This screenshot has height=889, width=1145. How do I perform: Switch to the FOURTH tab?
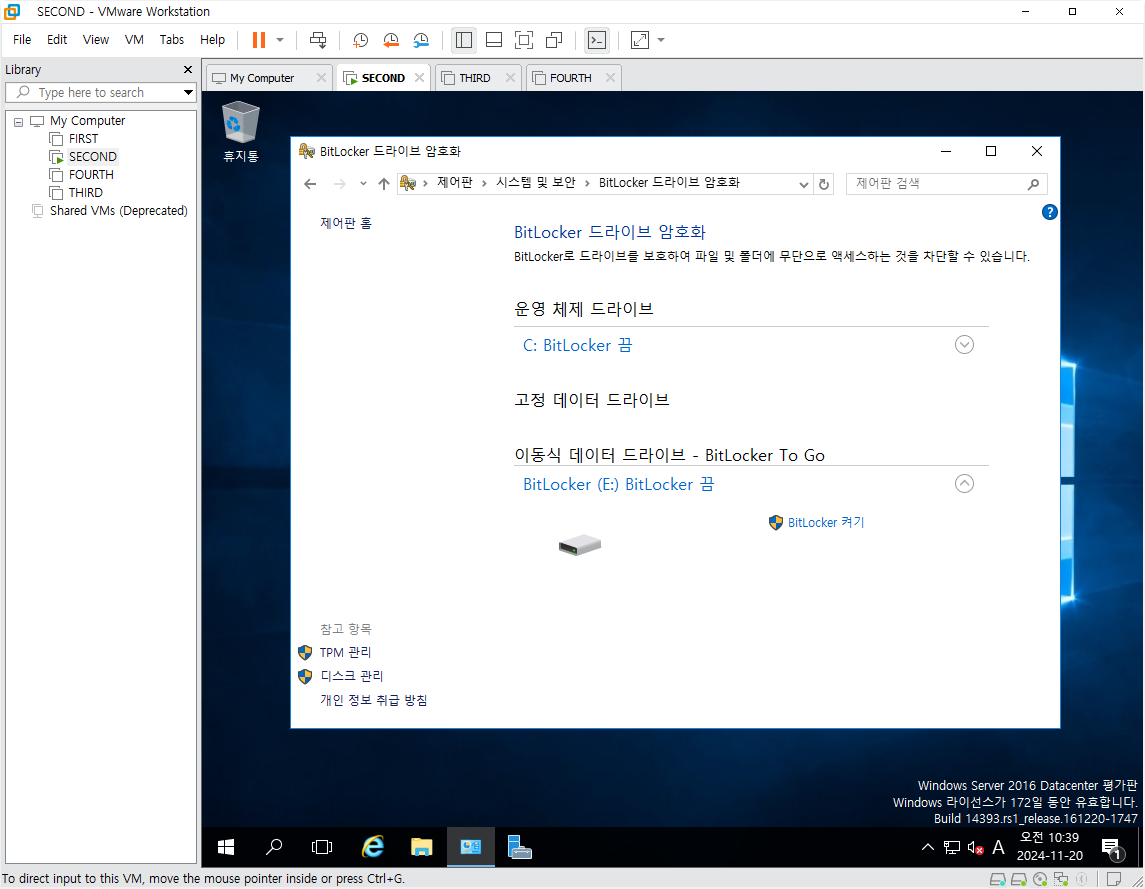(570, 78)
